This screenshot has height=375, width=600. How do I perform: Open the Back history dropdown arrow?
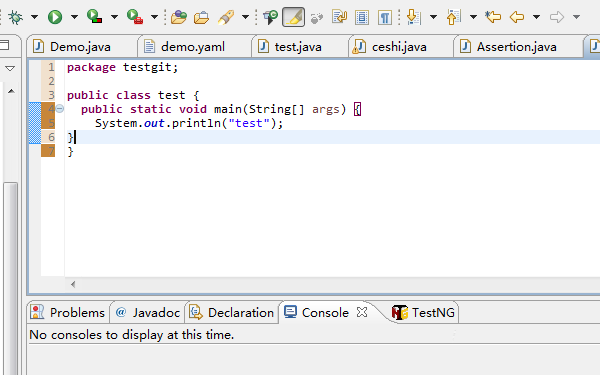(536, 17)
